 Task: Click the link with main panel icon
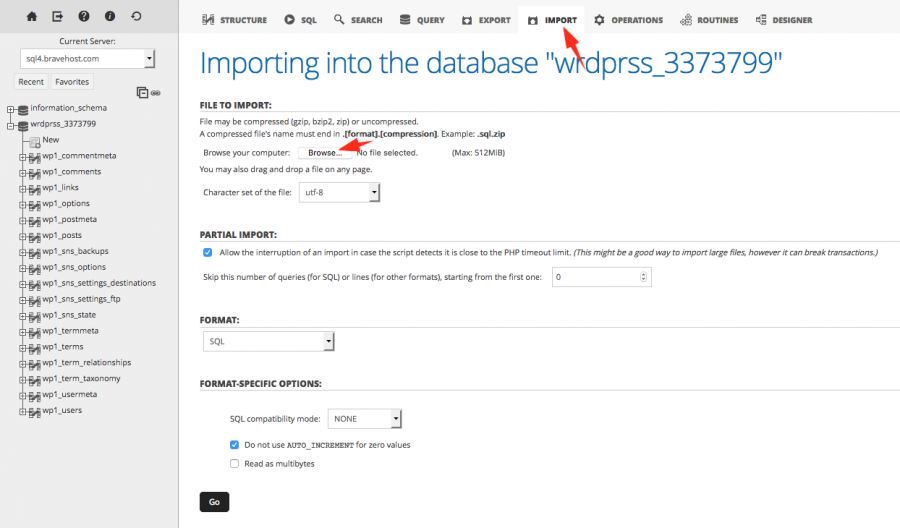(156, 93)
